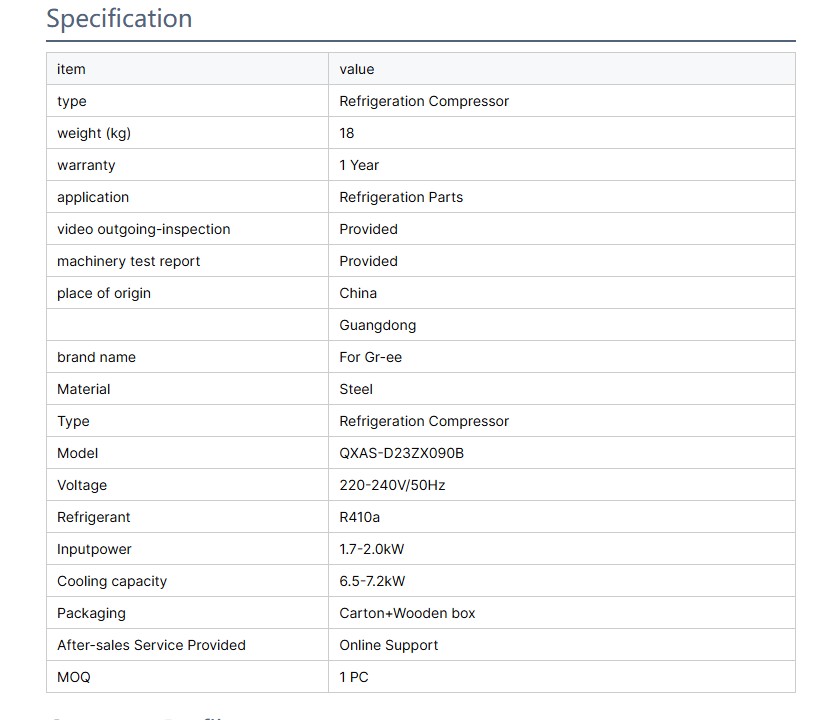Select the China place of origin value
The height and width of the screenshot is (720, 823).
358,293
